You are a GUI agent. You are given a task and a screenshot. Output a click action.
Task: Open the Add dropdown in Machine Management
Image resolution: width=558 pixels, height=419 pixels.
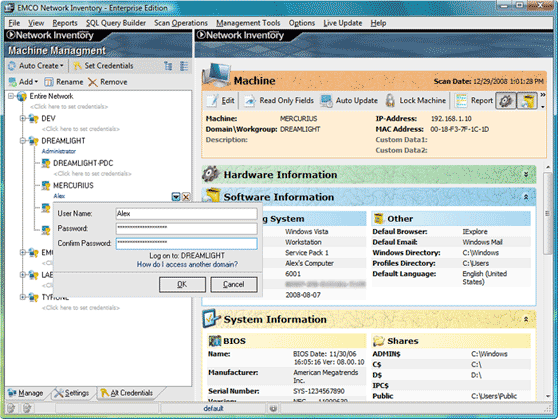[23, 82]
